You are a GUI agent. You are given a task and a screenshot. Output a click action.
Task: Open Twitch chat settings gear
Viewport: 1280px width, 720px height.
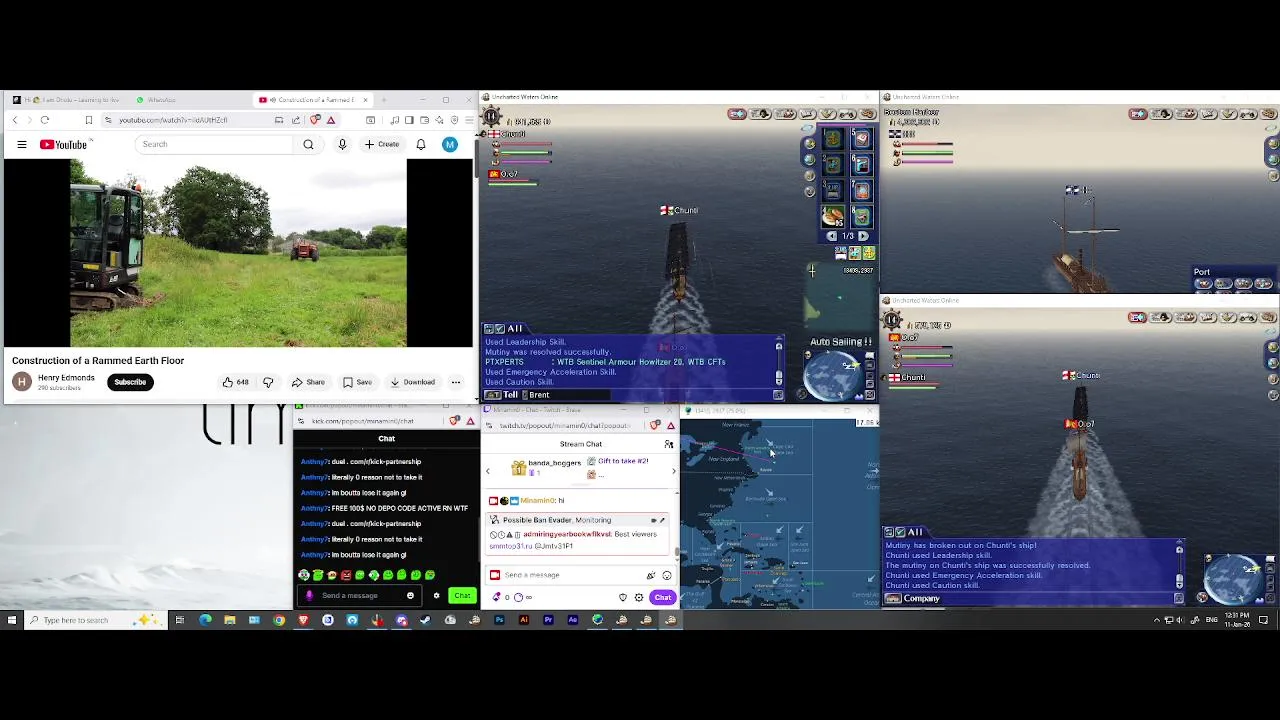639,597
